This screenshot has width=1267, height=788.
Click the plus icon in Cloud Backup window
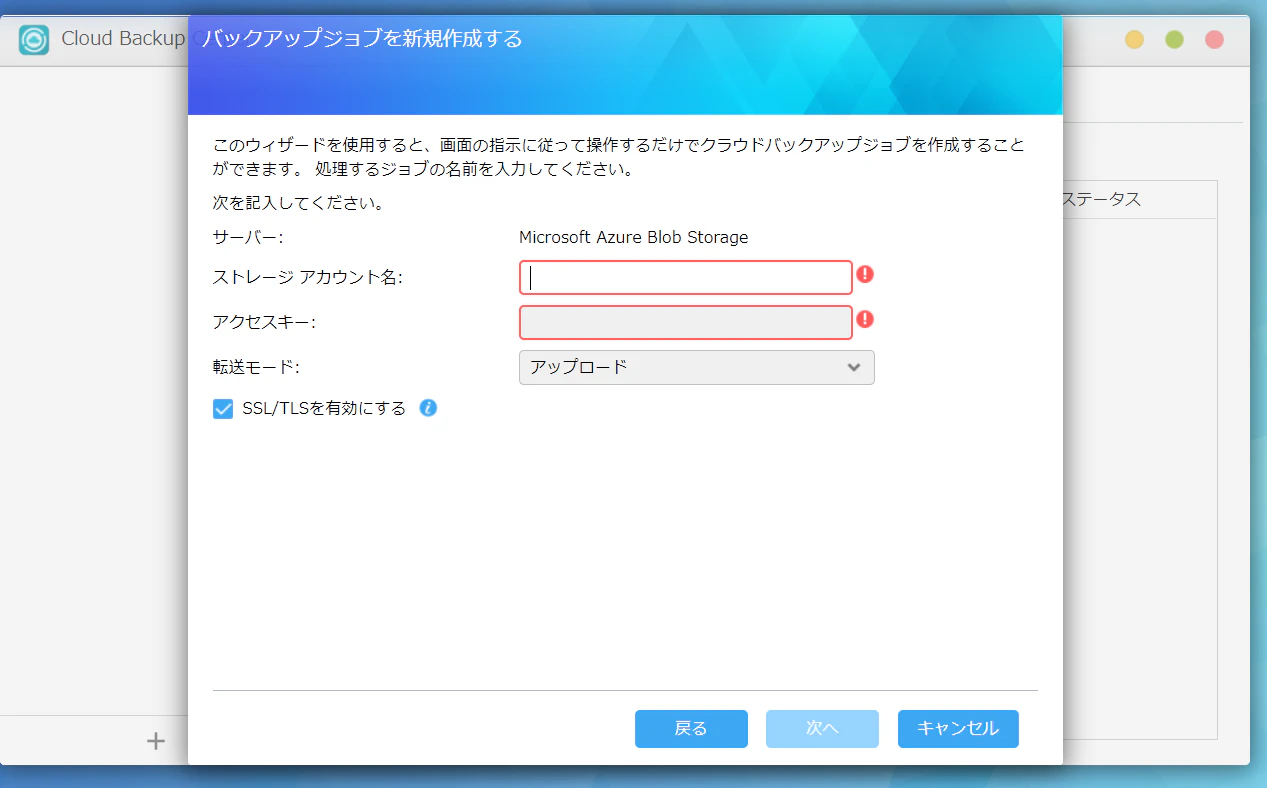[x=155, y=741]
